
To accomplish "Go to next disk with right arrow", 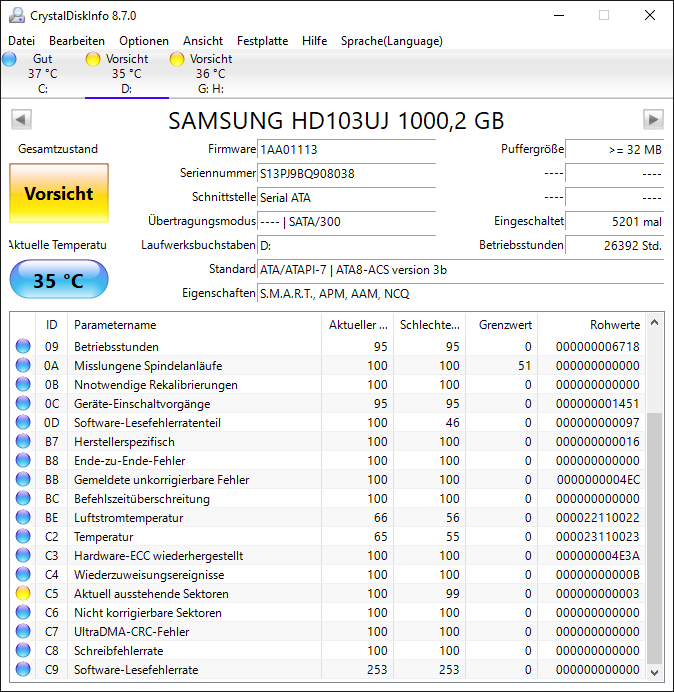I will (653, 120).
